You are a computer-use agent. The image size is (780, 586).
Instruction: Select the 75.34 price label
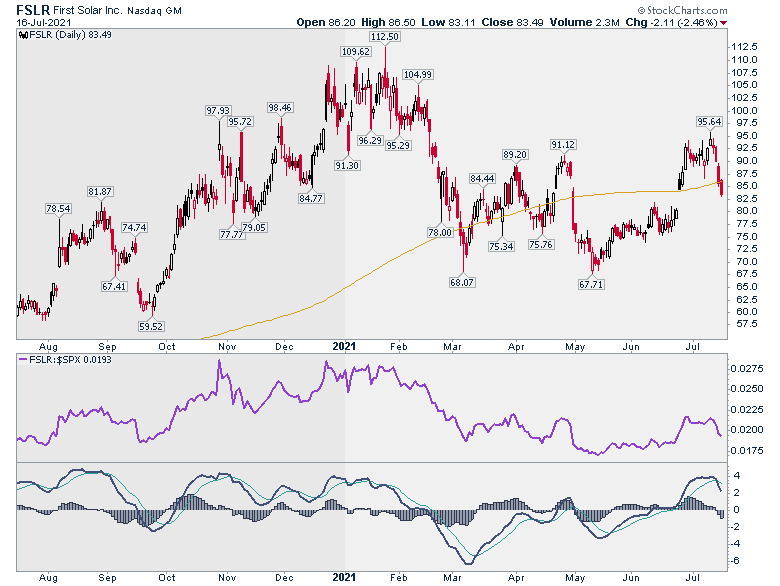[x=501, y=246]
